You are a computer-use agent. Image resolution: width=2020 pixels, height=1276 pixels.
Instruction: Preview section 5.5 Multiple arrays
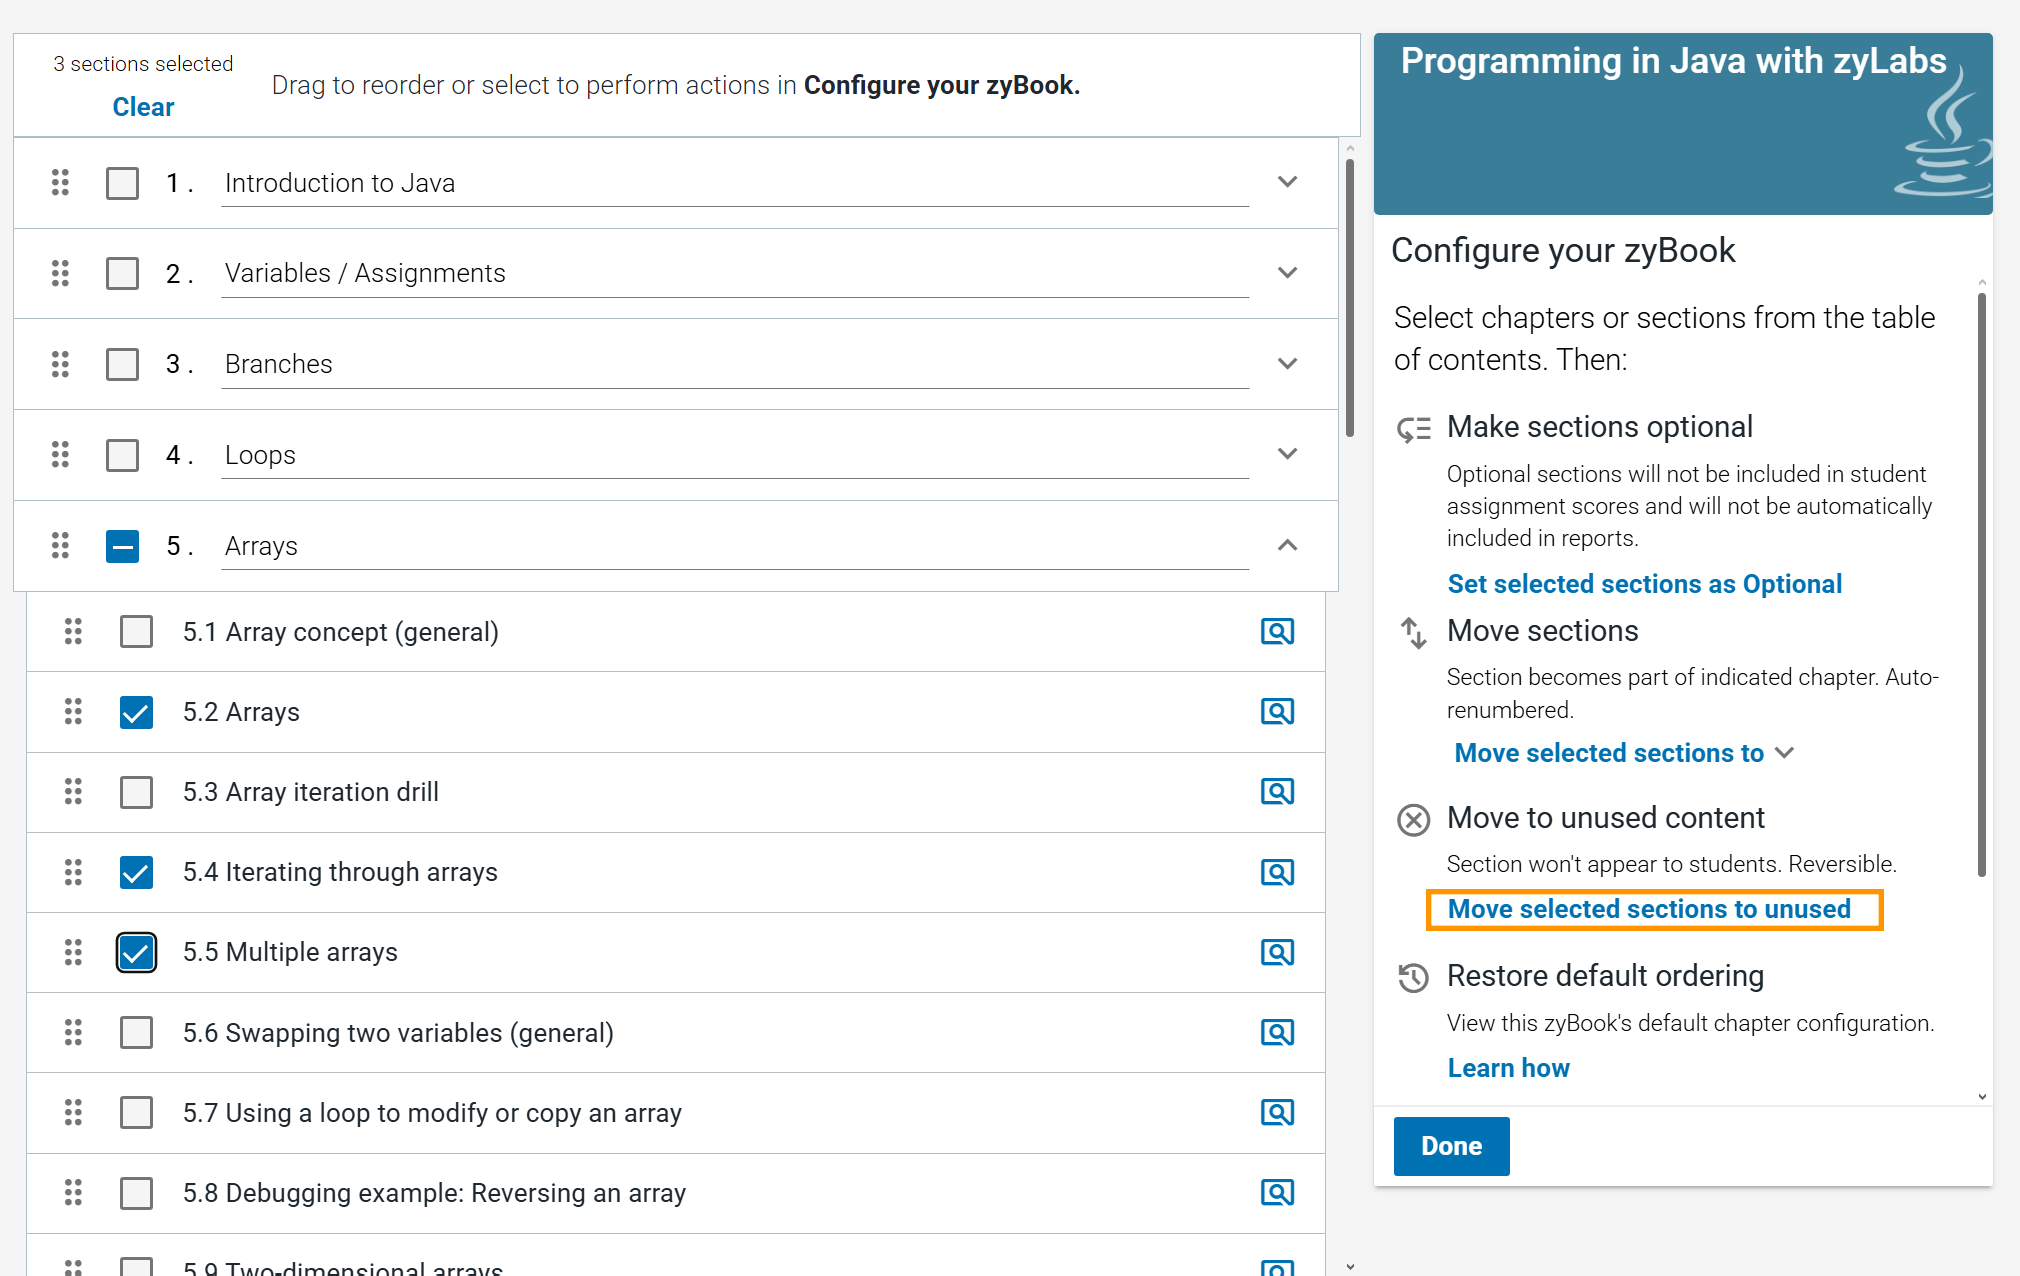click(1277, 952)
